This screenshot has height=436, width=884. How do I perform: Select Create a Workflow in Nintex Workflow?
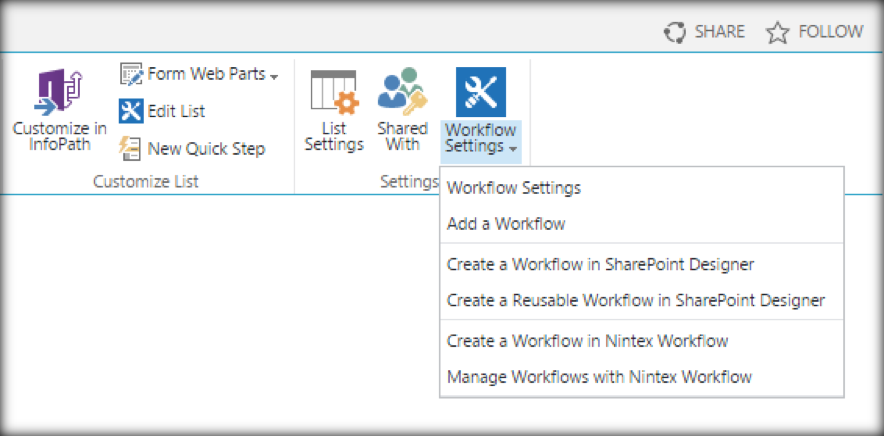[x=587, y=341]
